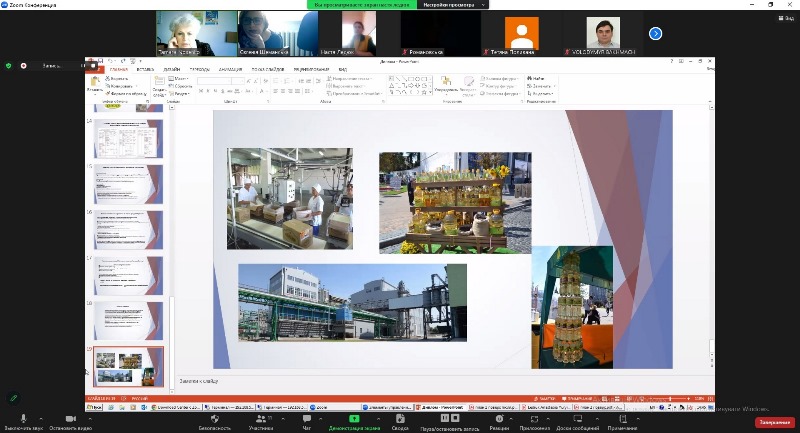Image resolution: width=800 pixels, height=433 pixels.
Task: Switch to the Design ribbon tab
Action: pyautogui.click(x=172, y=69)
